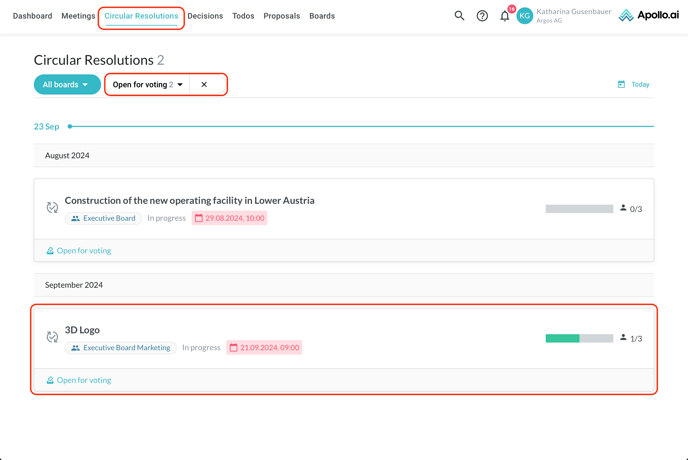Click Today link
The image size is (688, 460).
coord(640,85)
